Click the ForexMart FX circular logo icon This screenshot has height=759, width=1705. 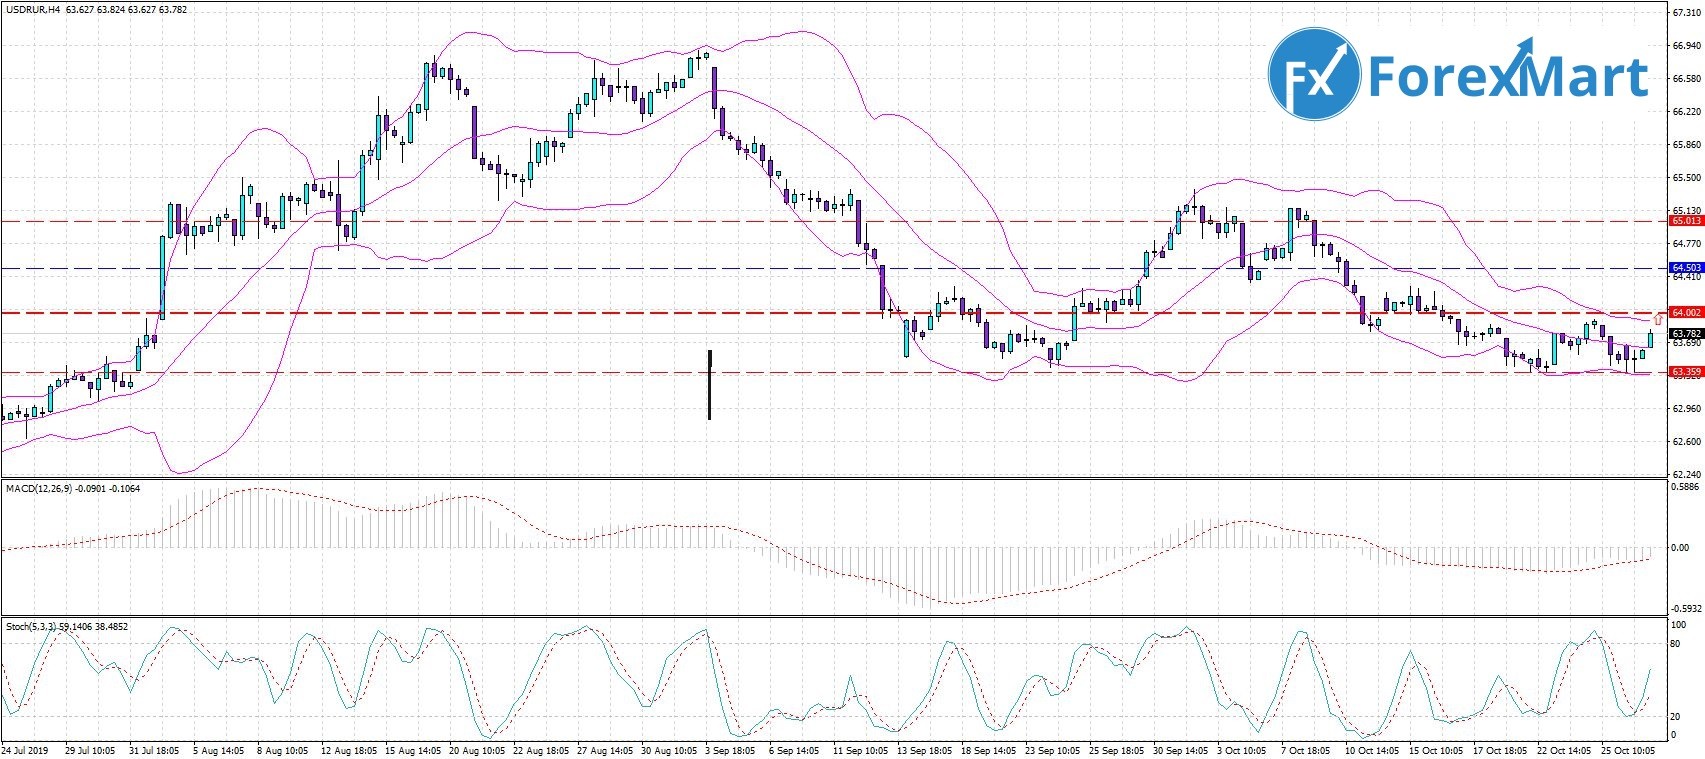[1314, 75]
